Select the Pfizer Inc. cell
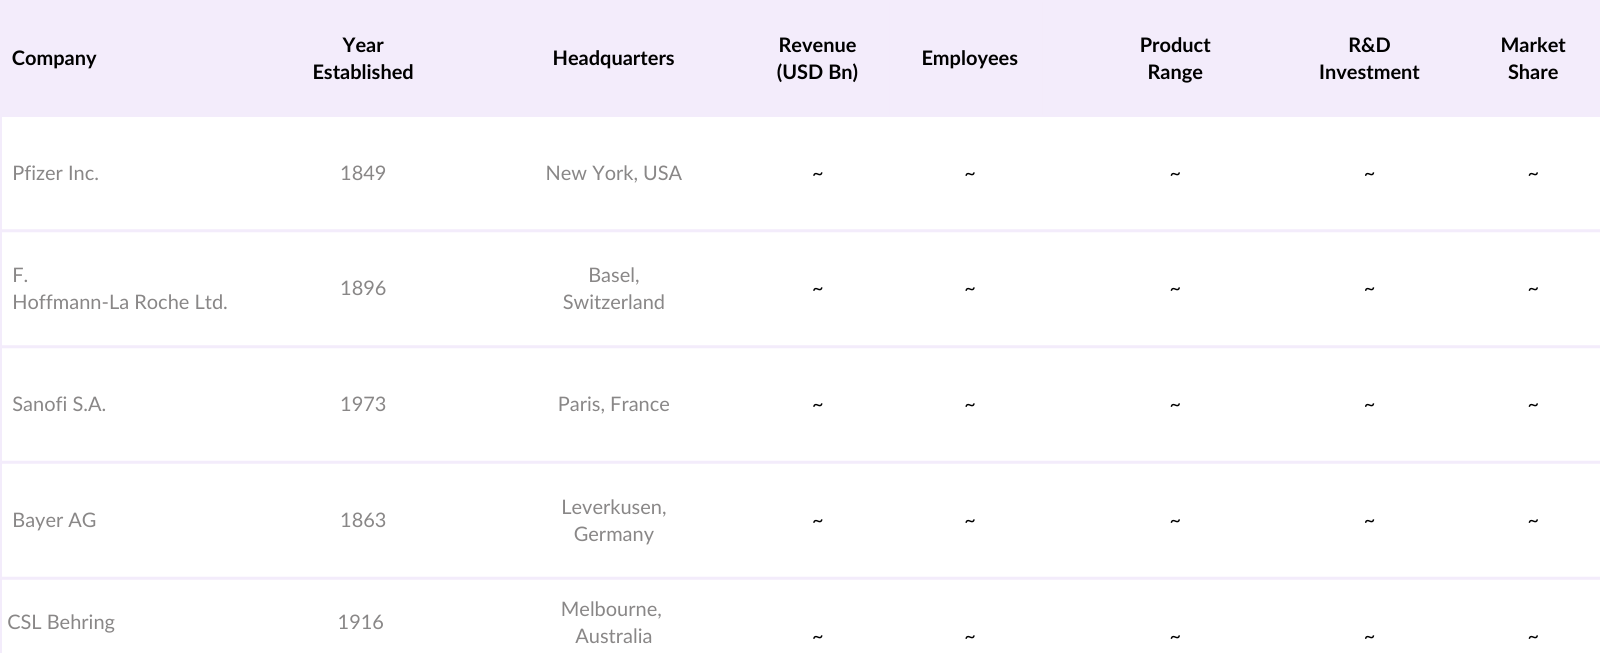 (56, 173)
